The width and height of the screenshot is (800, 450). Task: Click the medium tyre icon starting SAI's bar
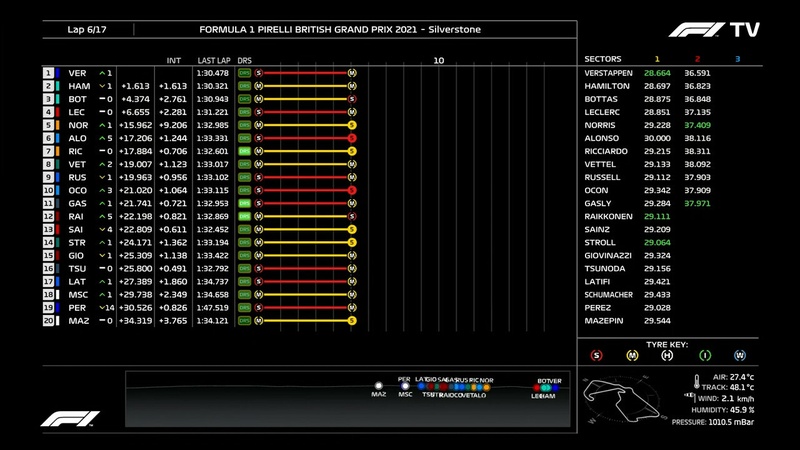259,230
